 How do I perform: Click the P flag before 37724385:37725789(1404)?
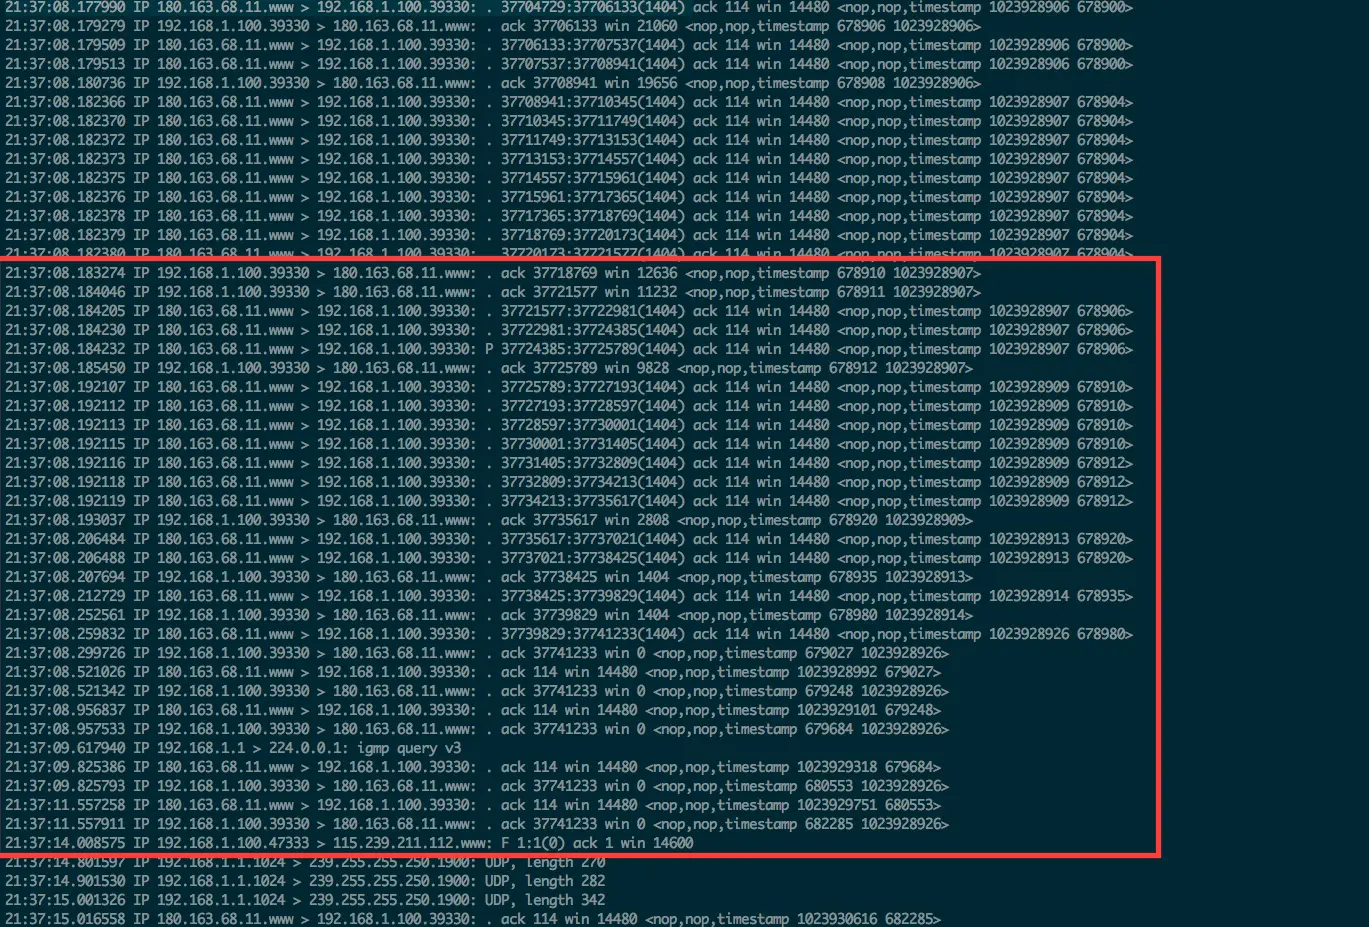pyautogui.click(x=489, y=349)
